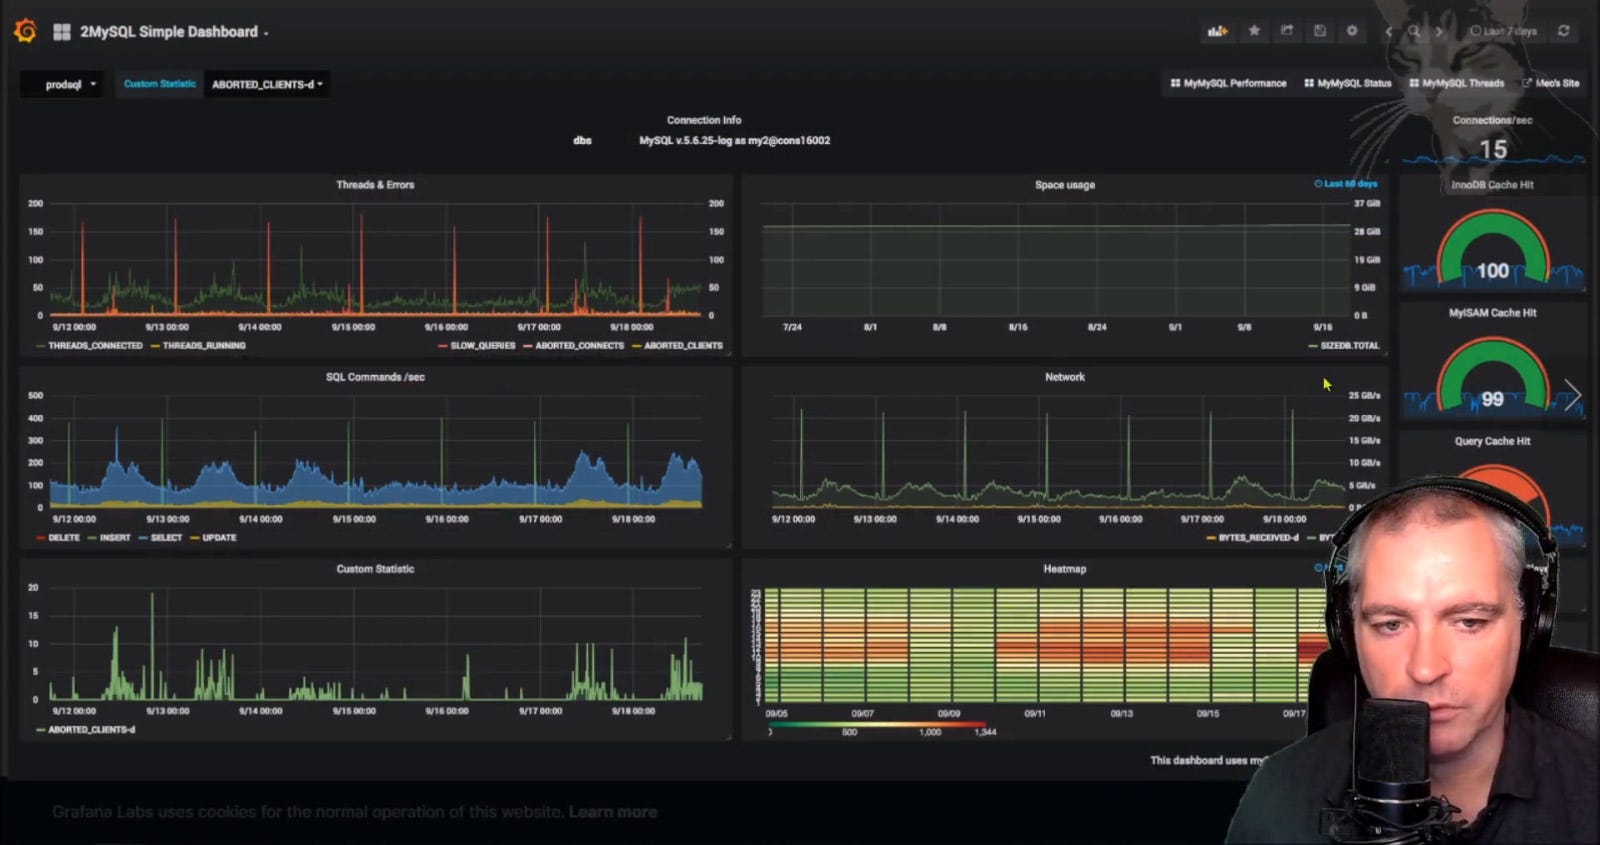Open the Threads & Errors panel title menu
Image resolution: width=1600 pixels, height=845 pixels.
click(x=375, y=185)
